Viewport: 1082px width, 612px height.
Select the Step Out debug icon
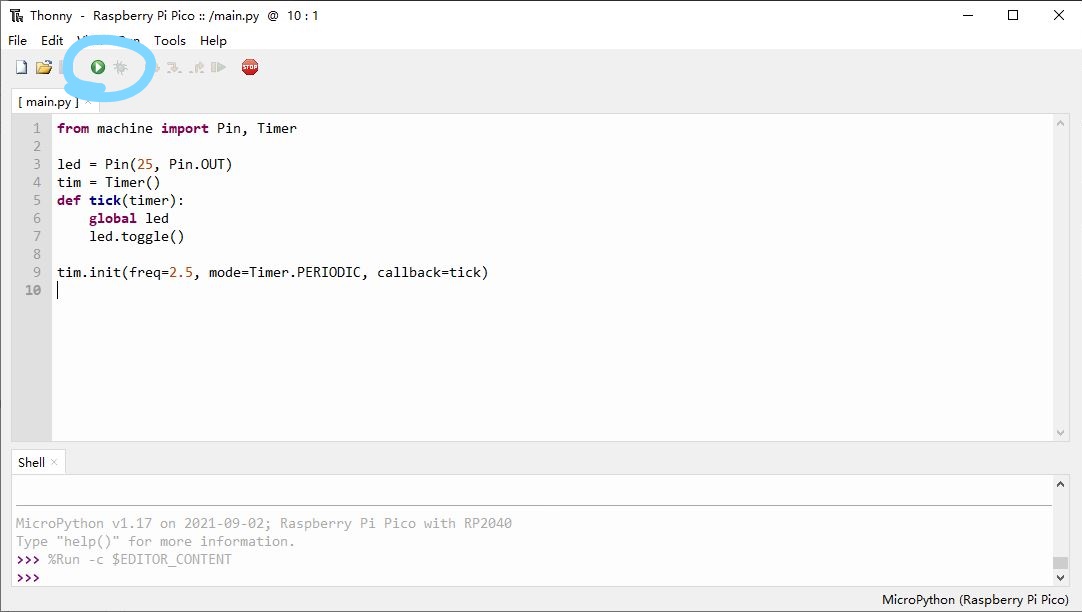196,67
